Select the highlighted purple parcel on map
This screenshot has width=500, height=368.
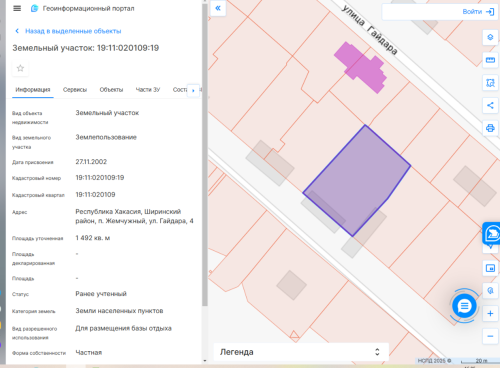coord(358,182)
